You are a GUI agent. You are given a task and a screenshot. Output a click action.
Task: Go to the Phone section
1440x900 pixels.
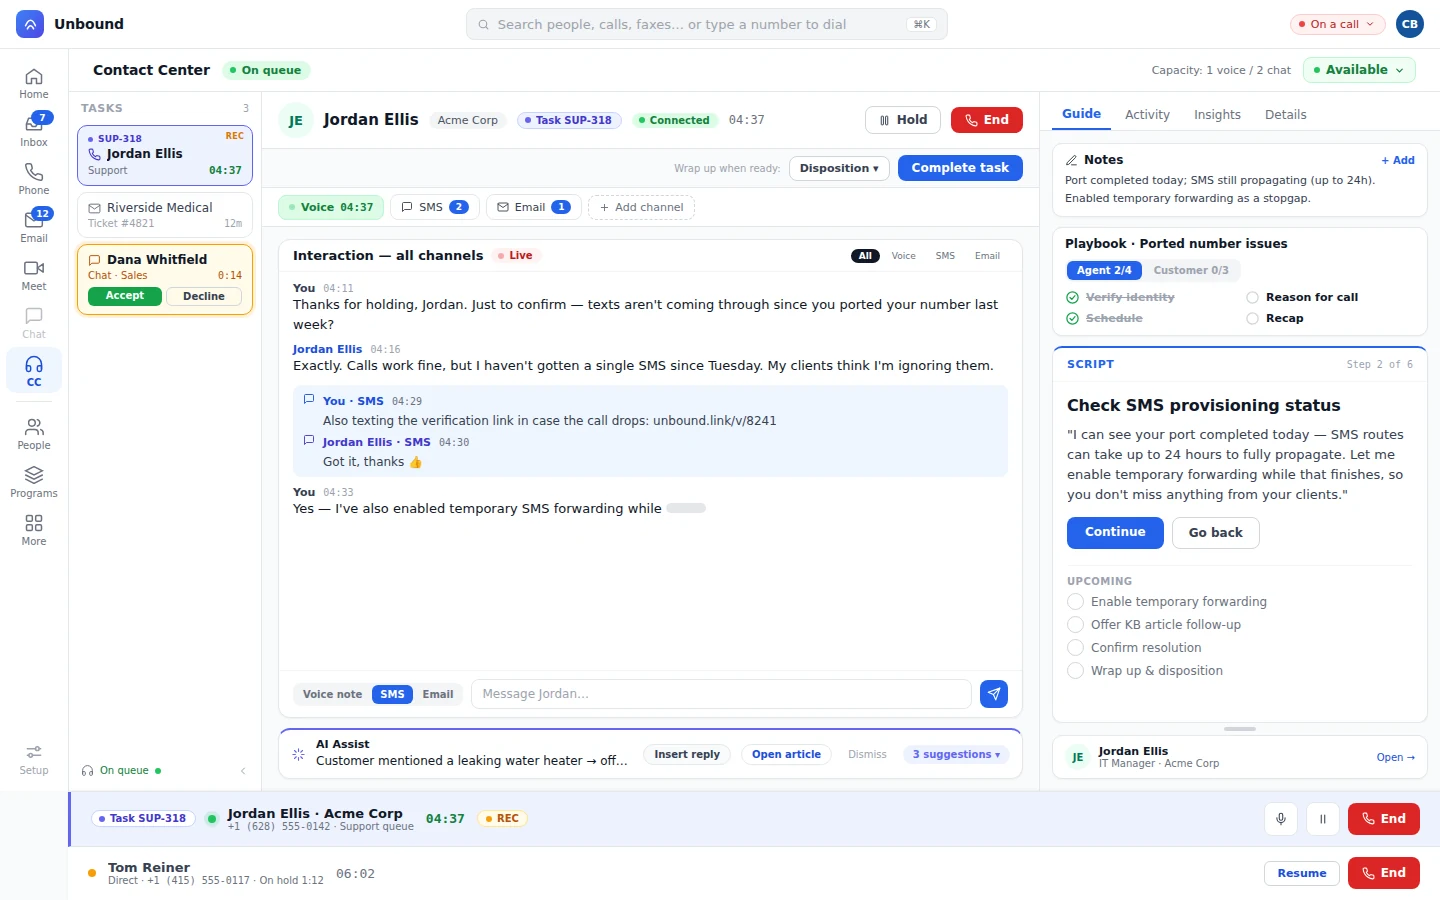point(34,179)
